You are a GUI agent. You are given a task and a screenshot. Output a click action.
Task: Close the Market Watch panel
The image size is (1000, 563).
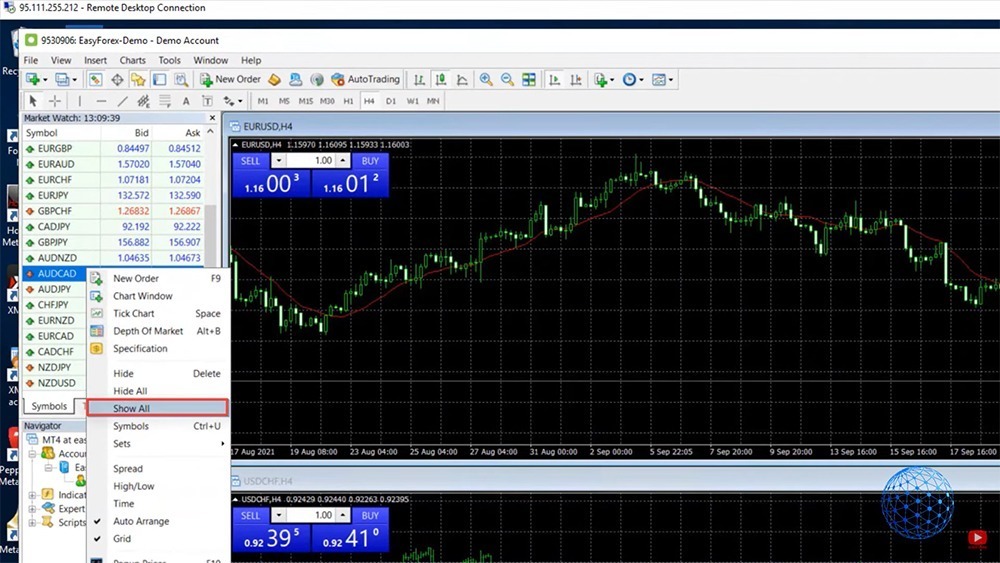click(x=212, y=118)
